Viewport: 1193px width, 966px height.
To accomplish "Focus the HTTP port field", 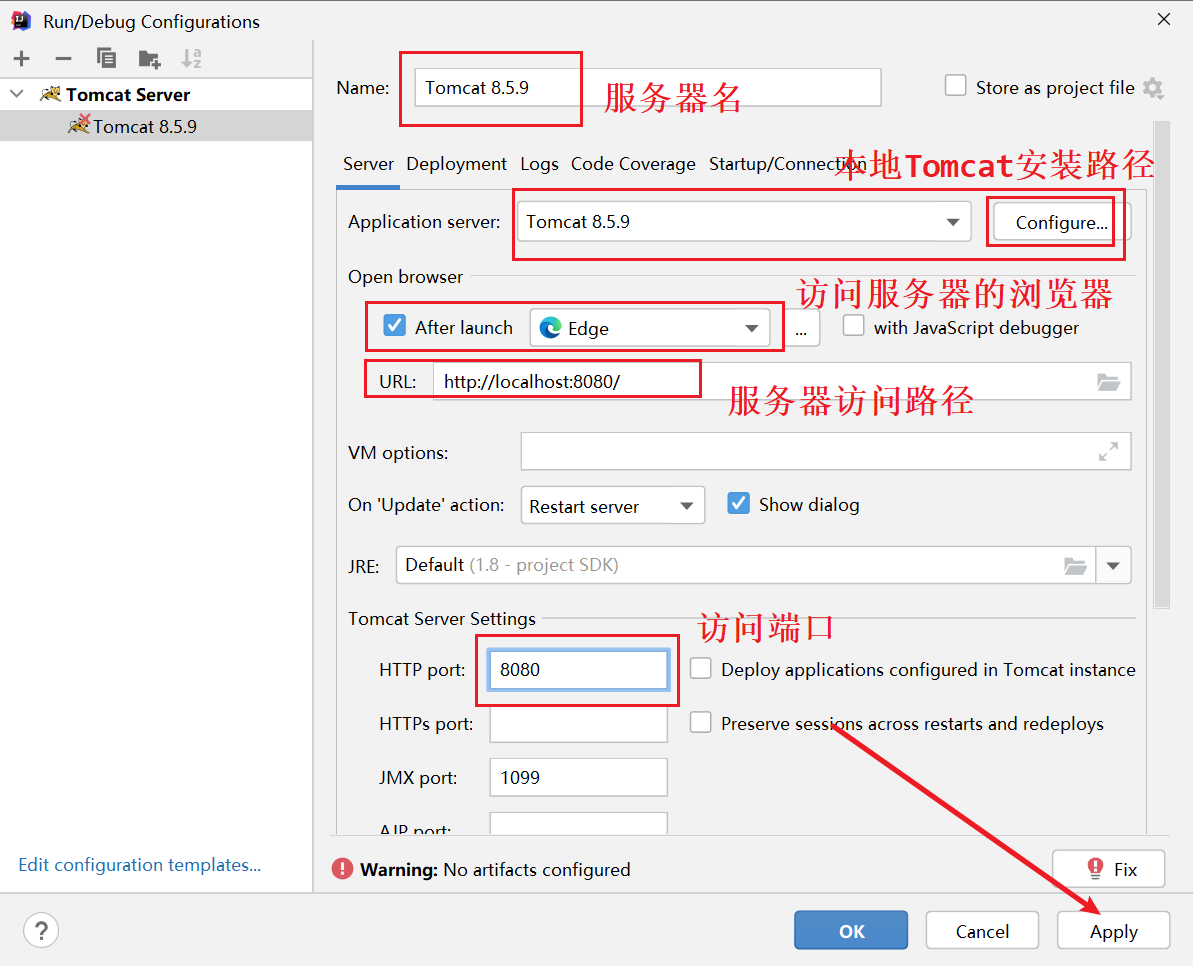I will point(578,669).
